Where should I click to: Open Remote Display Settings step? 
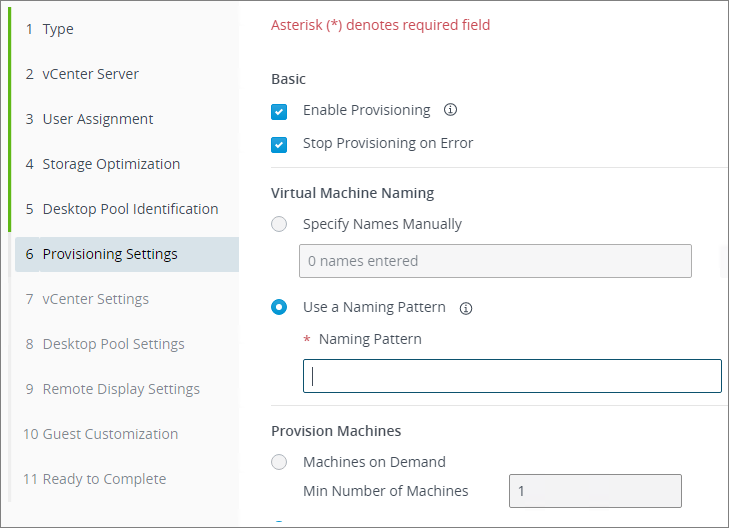[x=120, y=389]
